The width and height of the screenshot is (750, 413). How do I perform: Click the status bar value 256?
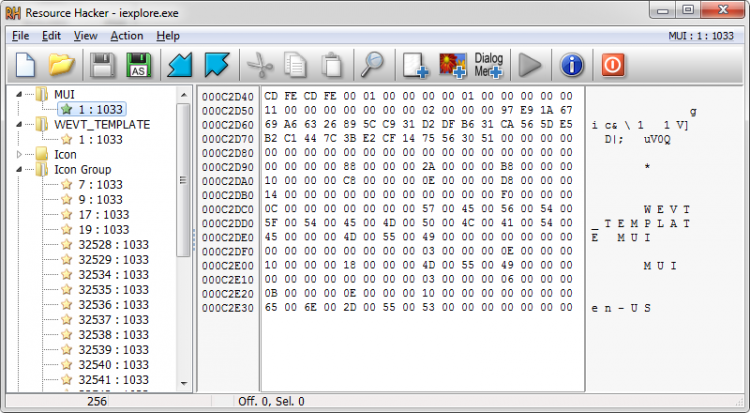(x=97, y=402)
